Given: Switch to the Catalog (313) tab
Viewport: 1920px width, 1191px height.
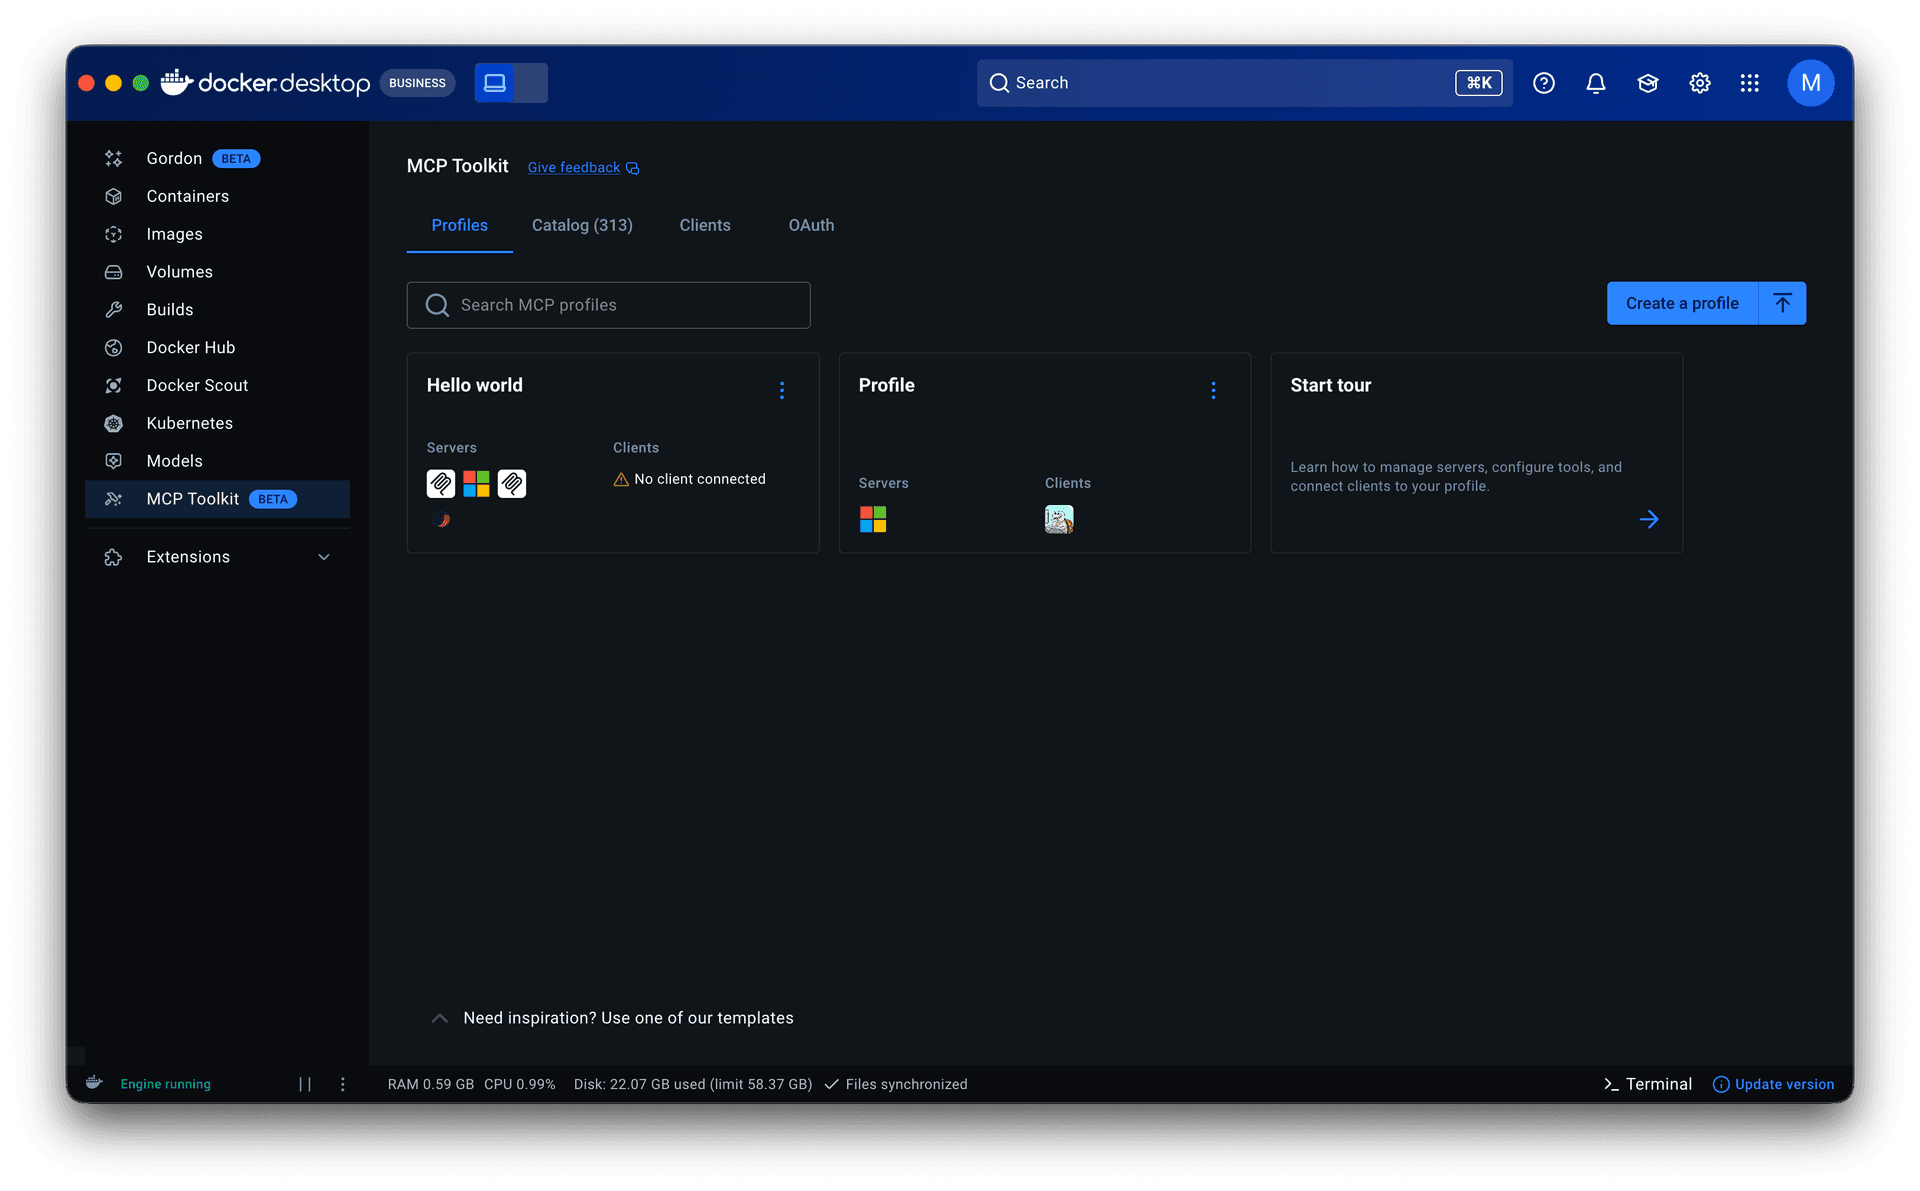Looking at the screenshot, I should coord(582,225).
